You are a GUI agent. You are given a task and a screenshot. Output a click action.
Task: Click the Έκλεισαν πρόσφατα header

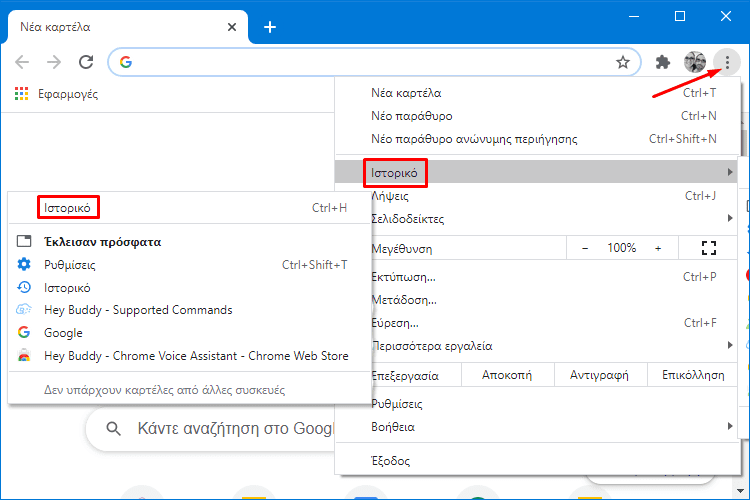pos(102,242)
